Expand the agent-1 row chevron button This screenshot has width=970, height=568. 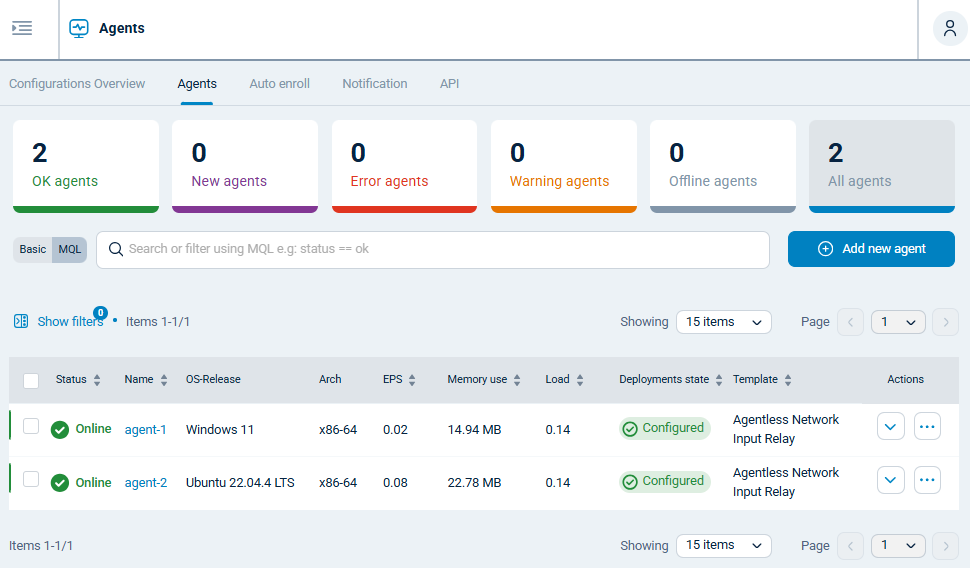(890, 427)
